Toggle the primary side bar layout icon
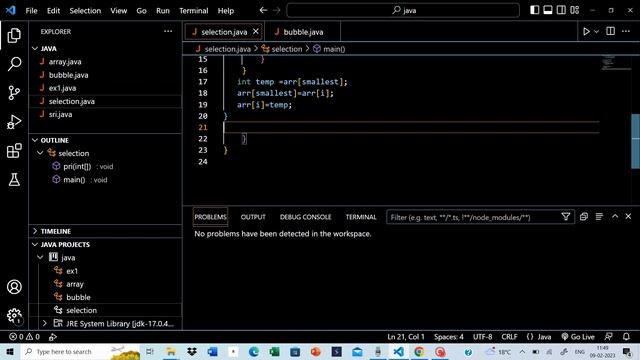The width and height of the screenshot is (640, 360). (x=534, y=10)
